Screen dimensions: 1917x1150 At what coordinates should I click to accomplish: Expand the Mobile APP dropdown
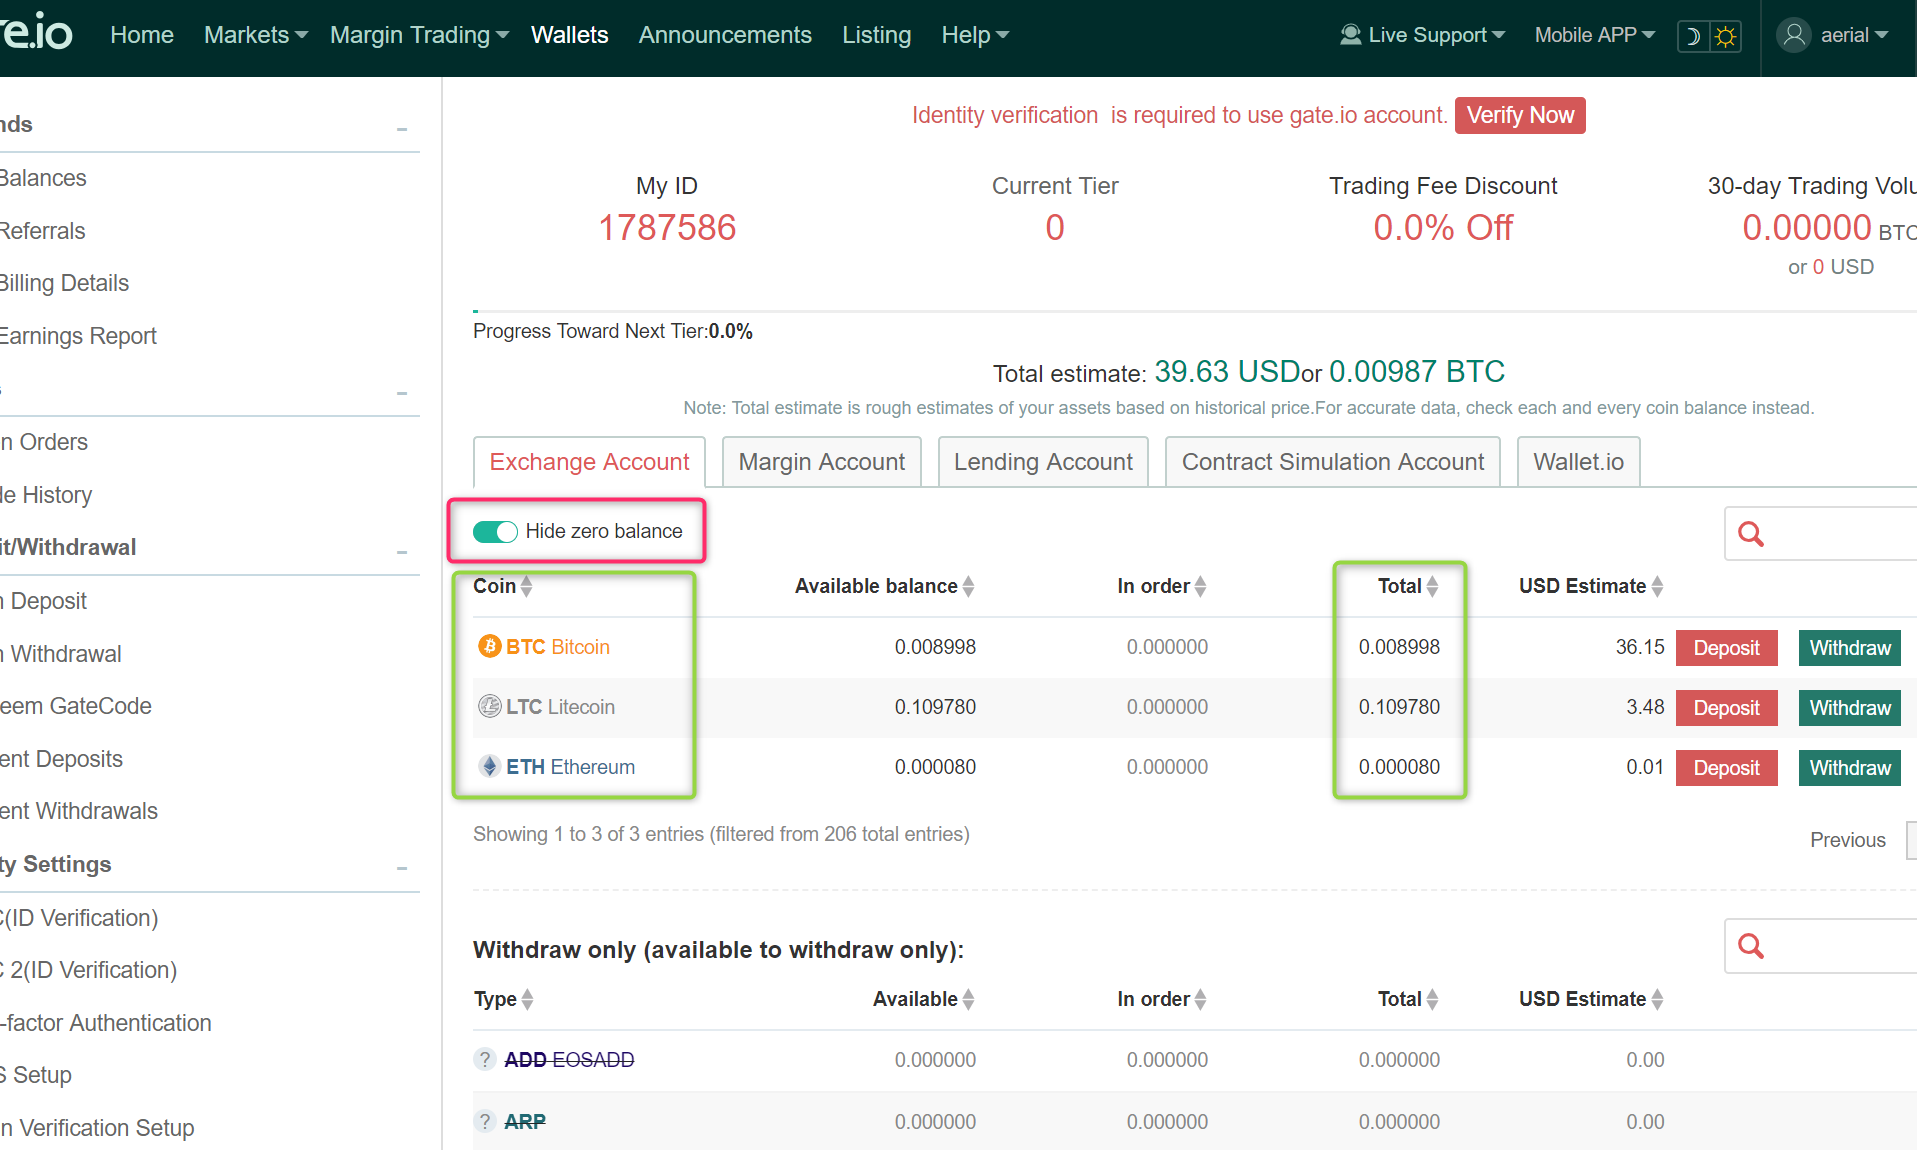1595,35
